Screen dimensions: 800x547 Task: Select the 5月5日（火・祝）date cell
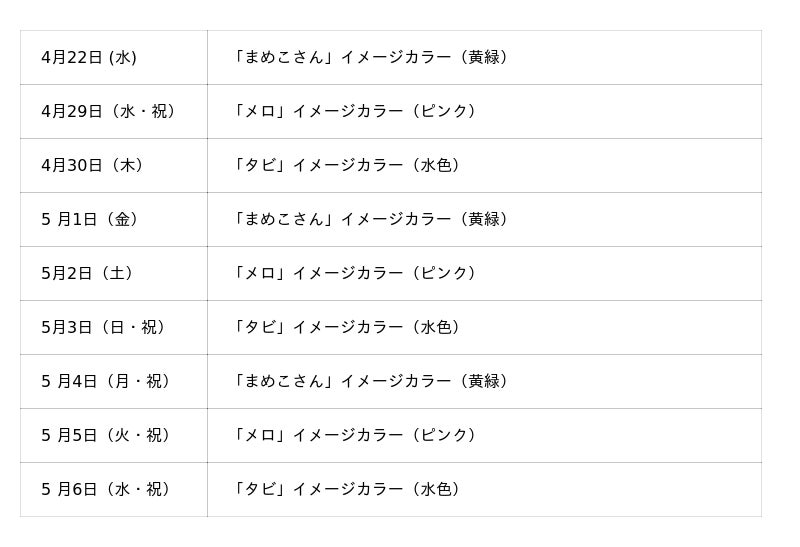107,436
